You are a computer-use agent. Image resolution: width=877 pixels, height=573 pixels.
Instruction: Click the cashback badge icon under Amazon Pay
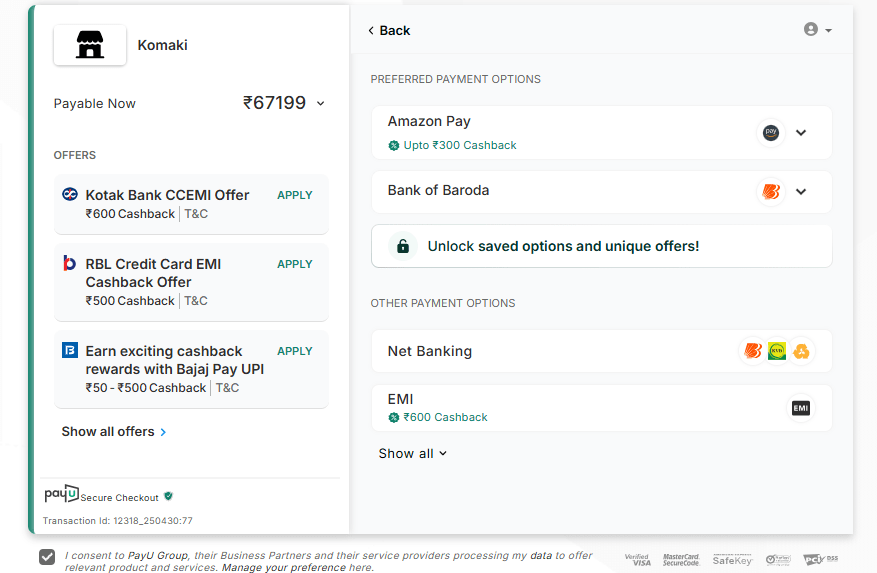[394, 145]
